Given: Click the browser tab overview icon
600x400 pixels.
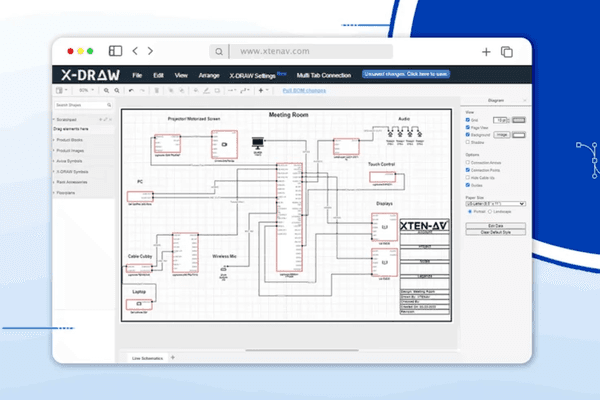Looking at the screenshot, I should [x=507, y=52].
